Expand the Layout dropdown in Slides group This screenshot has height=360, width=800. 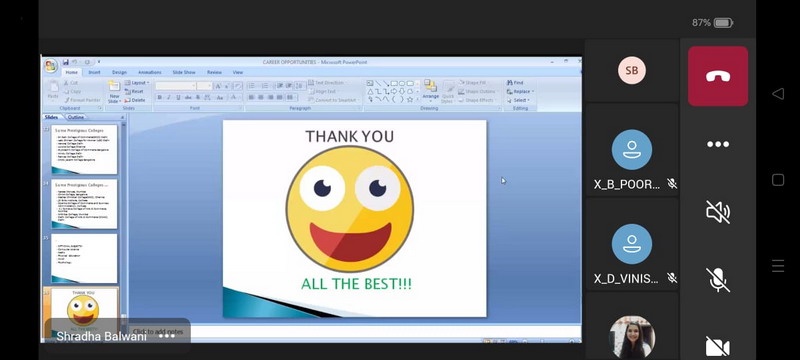137,83
